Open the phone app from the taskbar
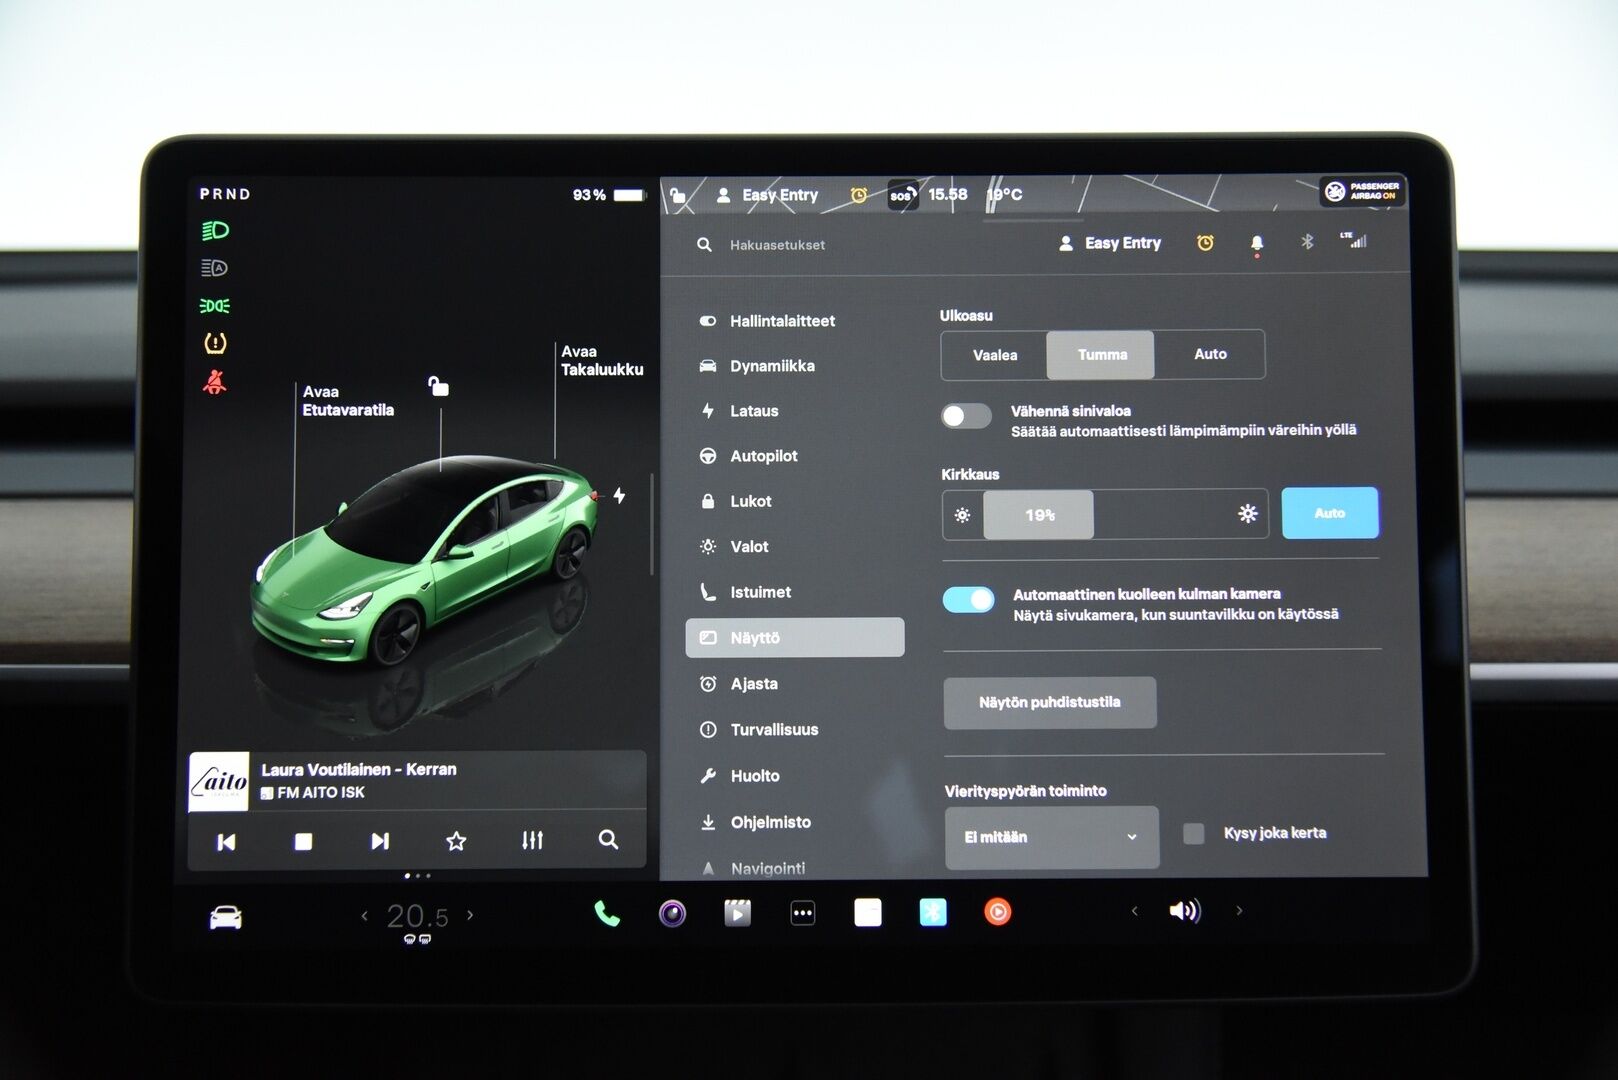Image resolution: width=1618 pixels, height=1080 pixels. click(x=605, y=913)
